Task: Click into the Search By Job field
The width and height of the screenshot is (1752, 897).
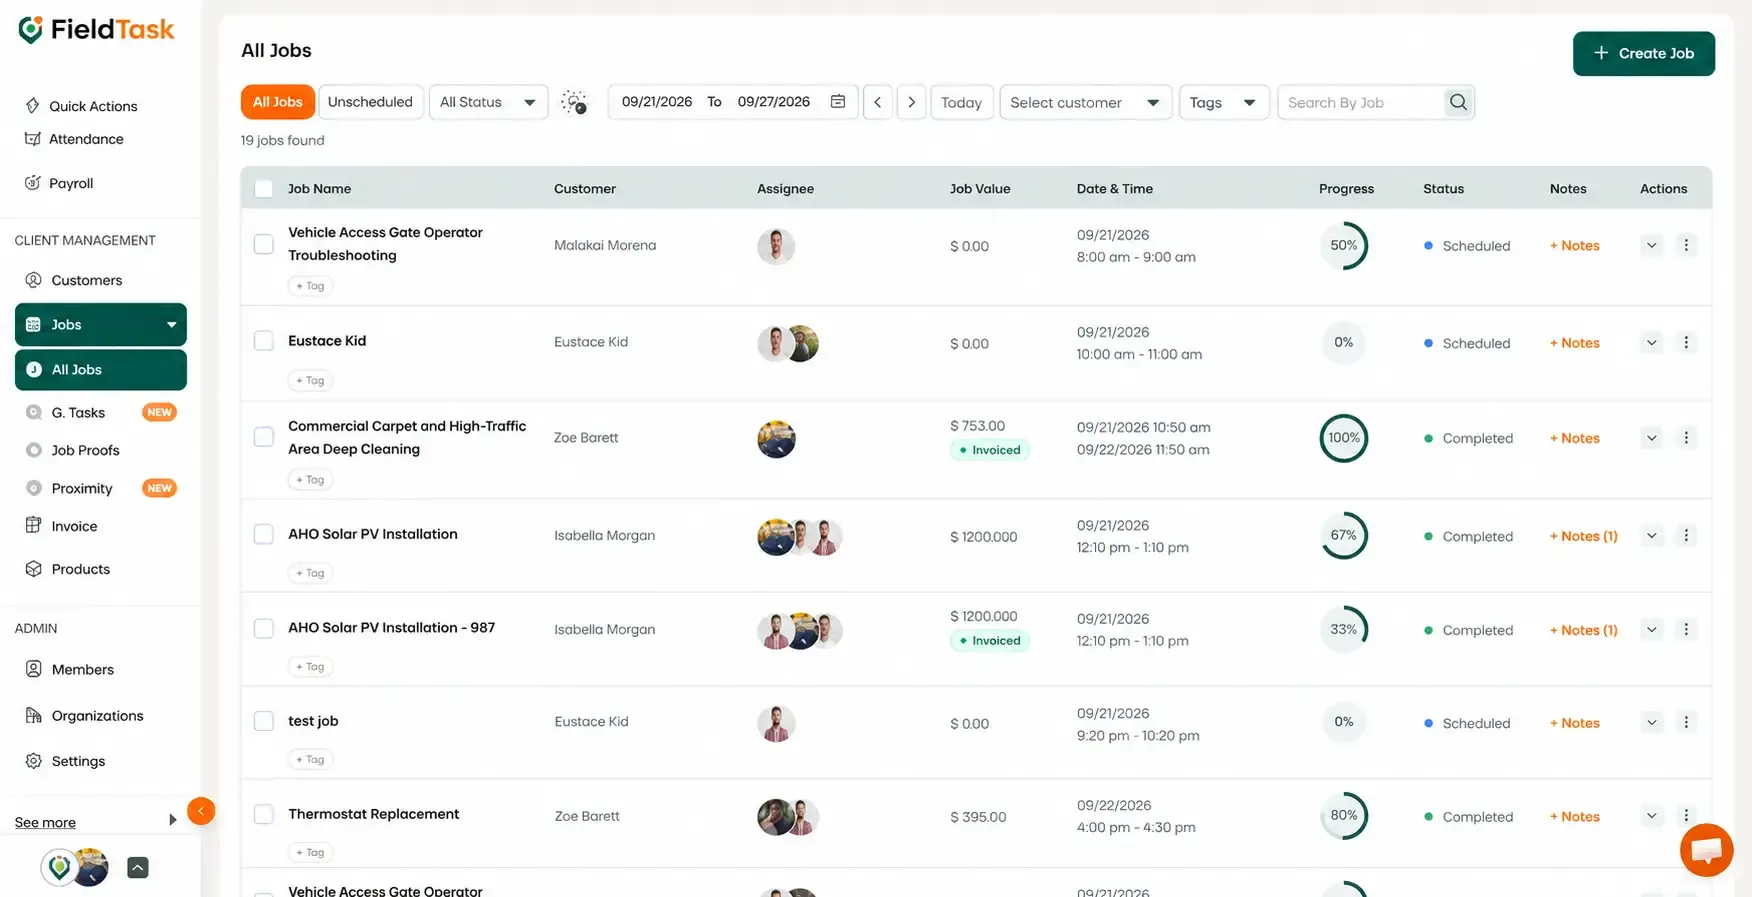Action: [1362, 102]
